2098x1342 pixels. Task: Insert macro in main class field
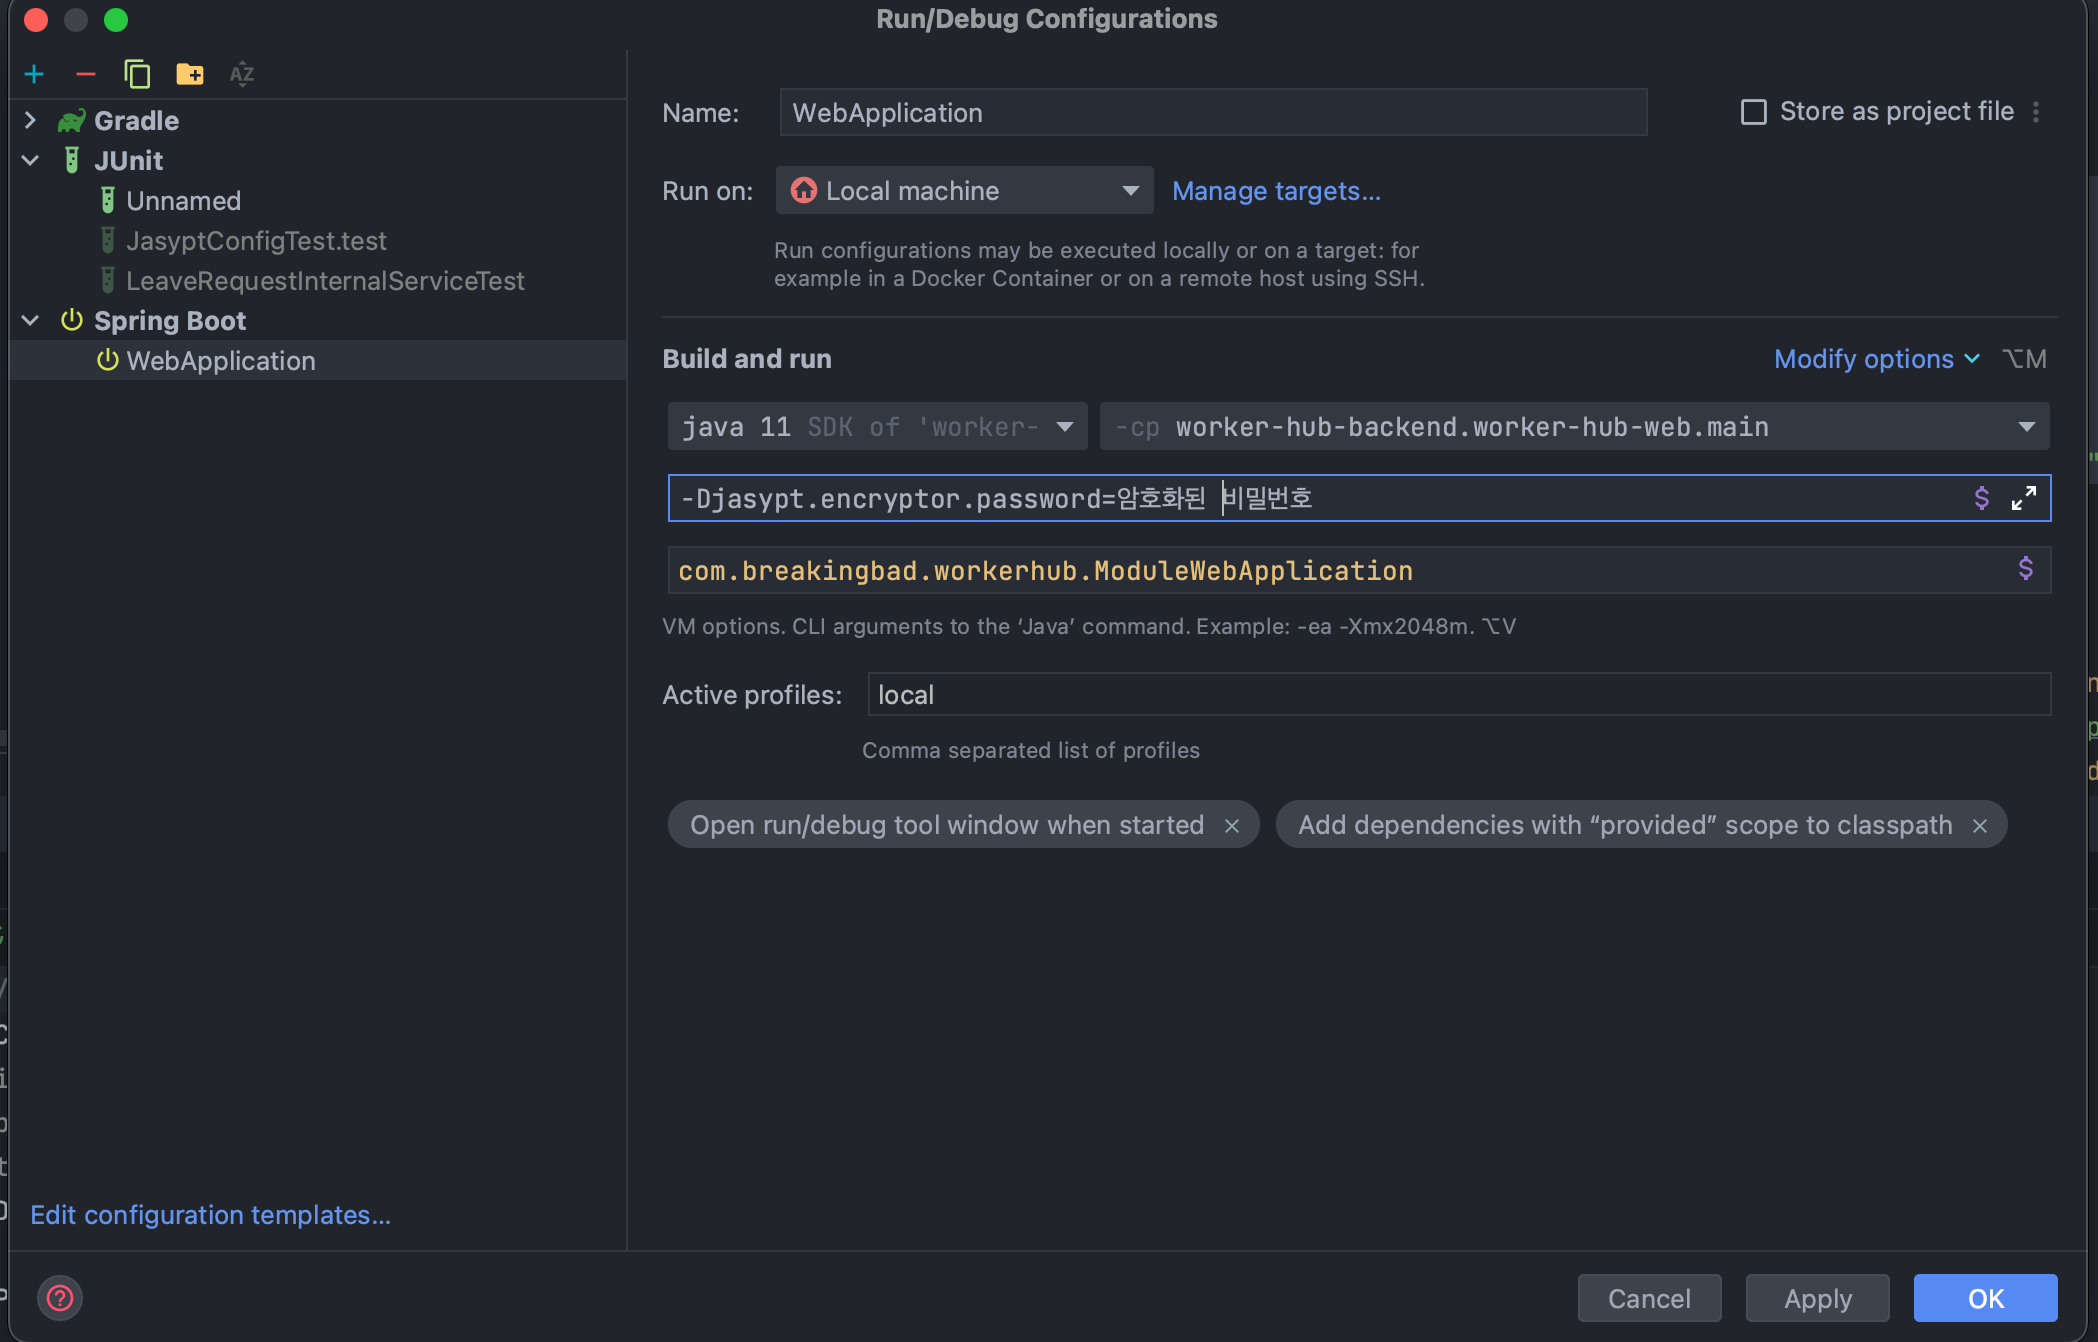pos(2025,569)
